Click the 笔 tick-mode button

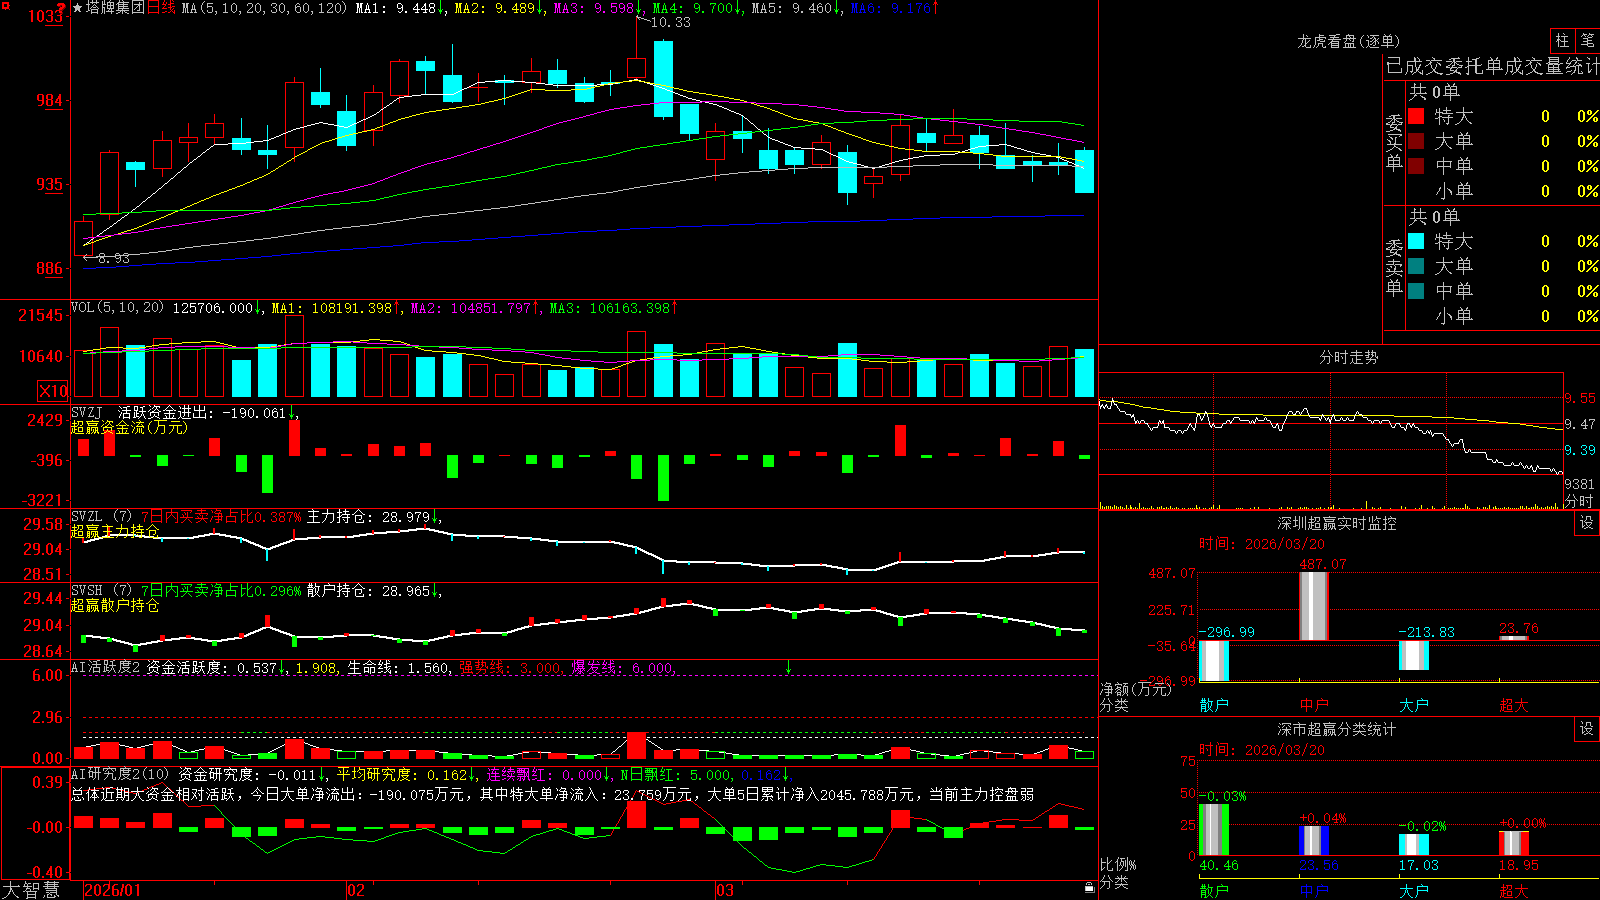click(x=1587, y=41)
